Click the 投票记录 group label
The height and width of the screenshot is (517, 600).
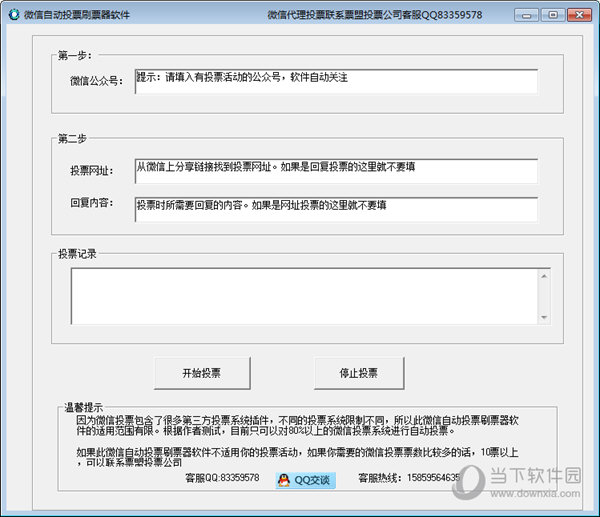coord(77,254)
